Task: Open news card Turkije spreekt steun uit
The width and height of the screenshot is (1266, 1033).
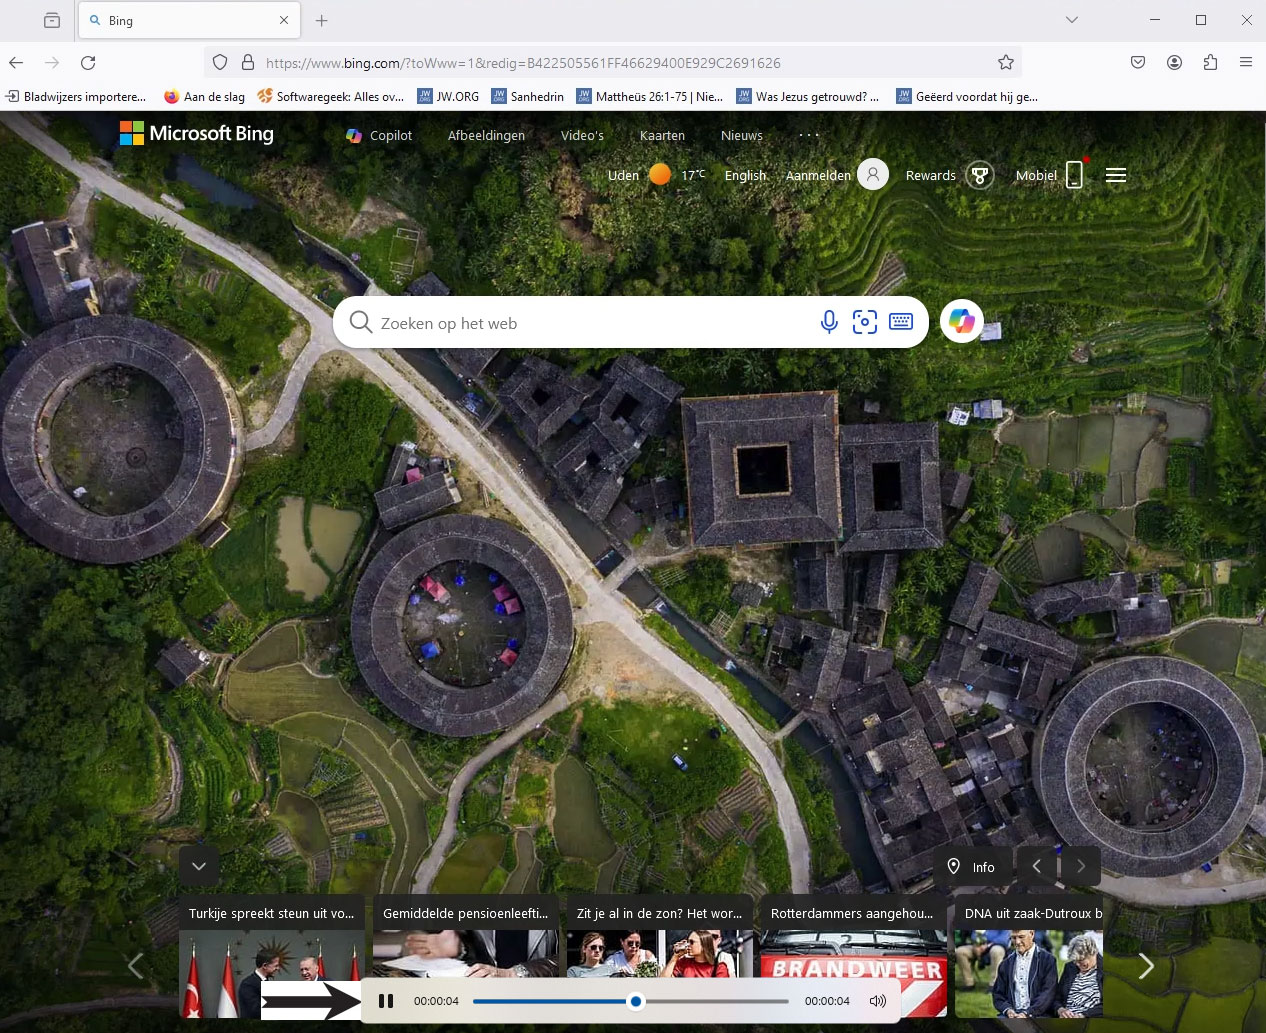Action: 271,956
